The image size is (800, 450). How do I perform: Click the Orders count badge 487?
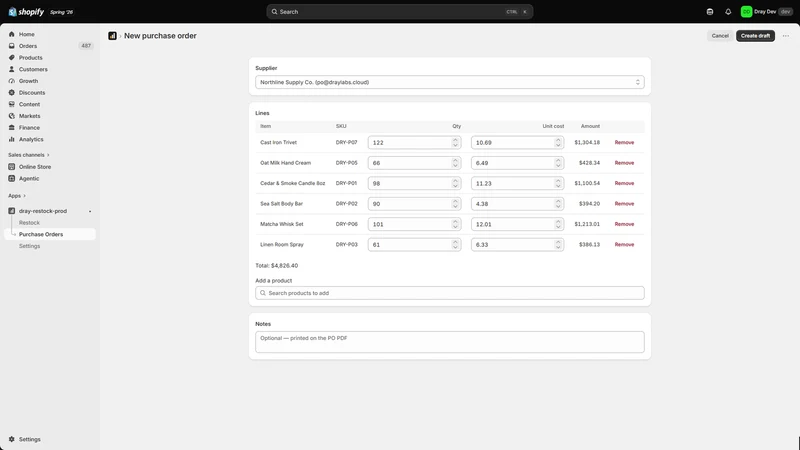[86, 46]
